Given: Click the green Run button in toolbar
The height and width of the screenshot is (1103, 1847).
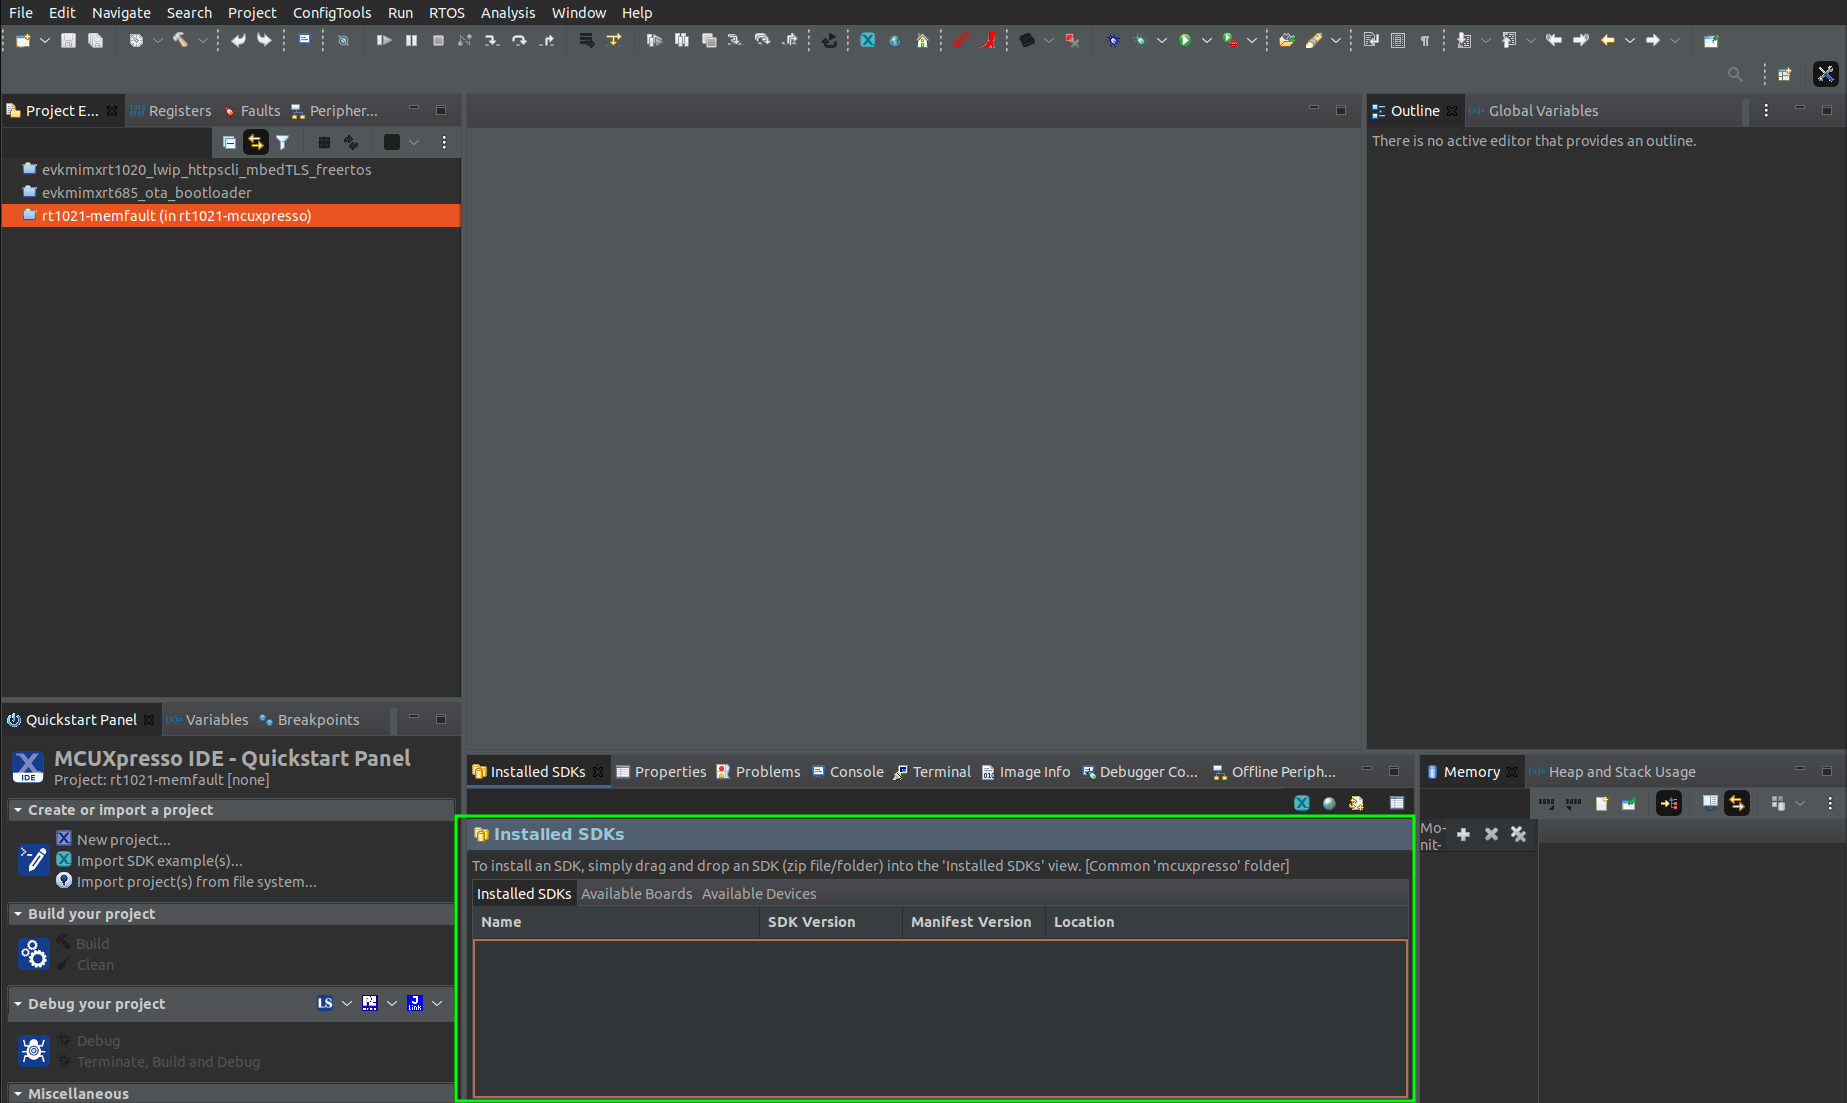Looking at the screenshot, I should tap(1185, 40).
